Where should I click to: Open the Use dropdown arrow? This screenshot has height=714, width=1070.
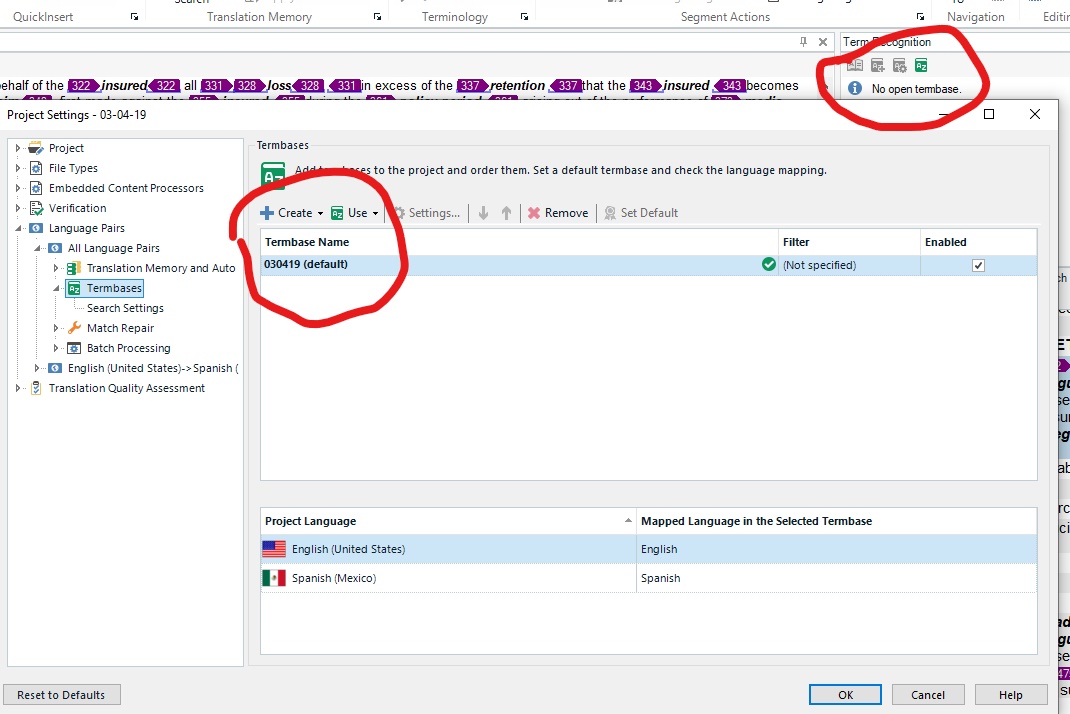pyautogui.click(x=376, y=212)
